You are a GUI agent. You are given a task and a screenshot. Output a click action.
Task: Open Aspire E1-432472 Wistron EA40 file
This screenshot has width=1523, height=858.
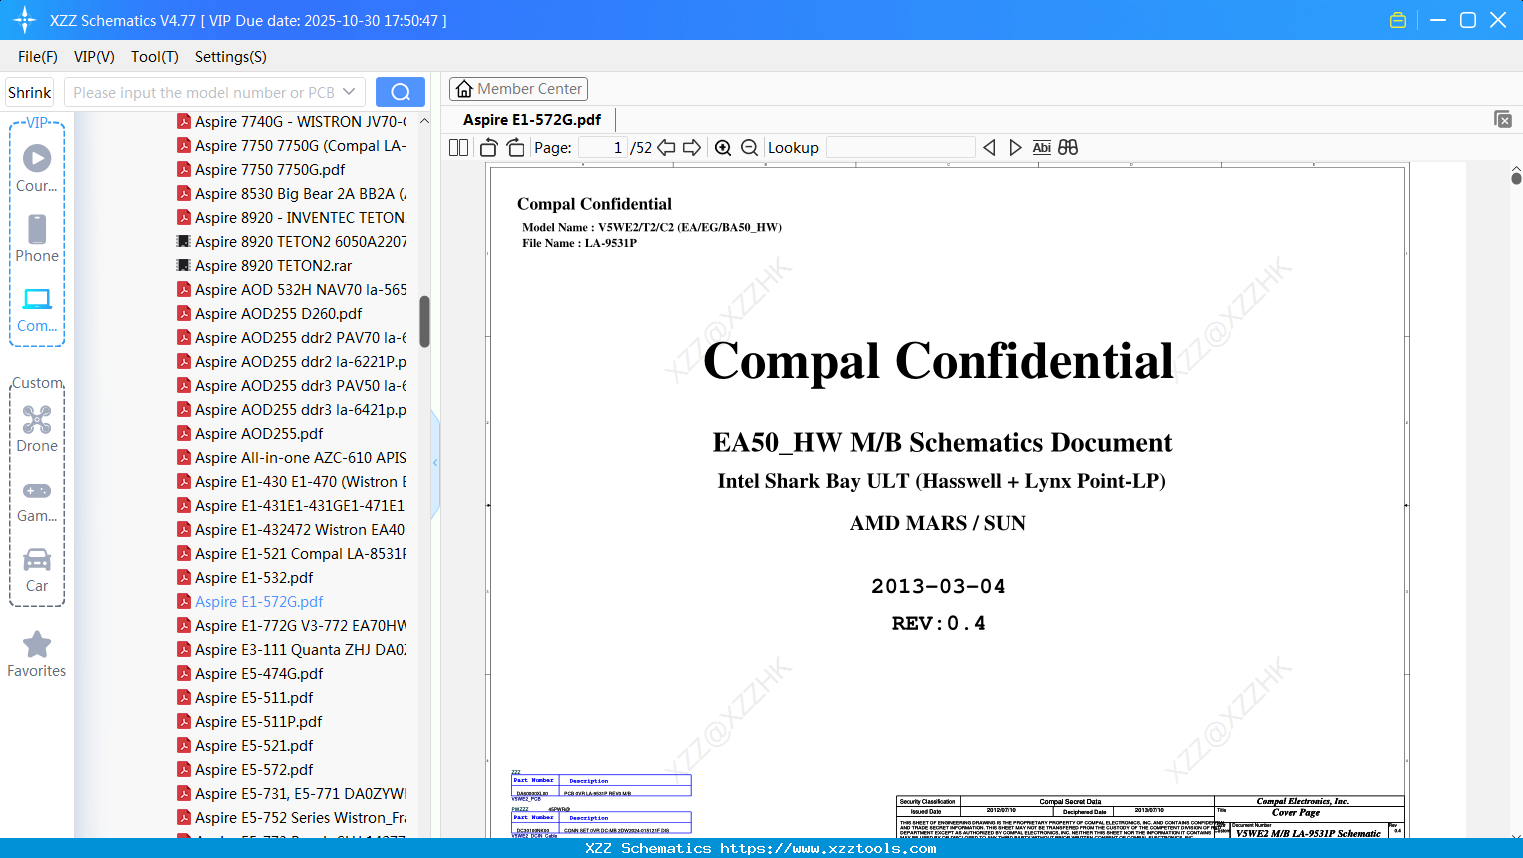300,530
